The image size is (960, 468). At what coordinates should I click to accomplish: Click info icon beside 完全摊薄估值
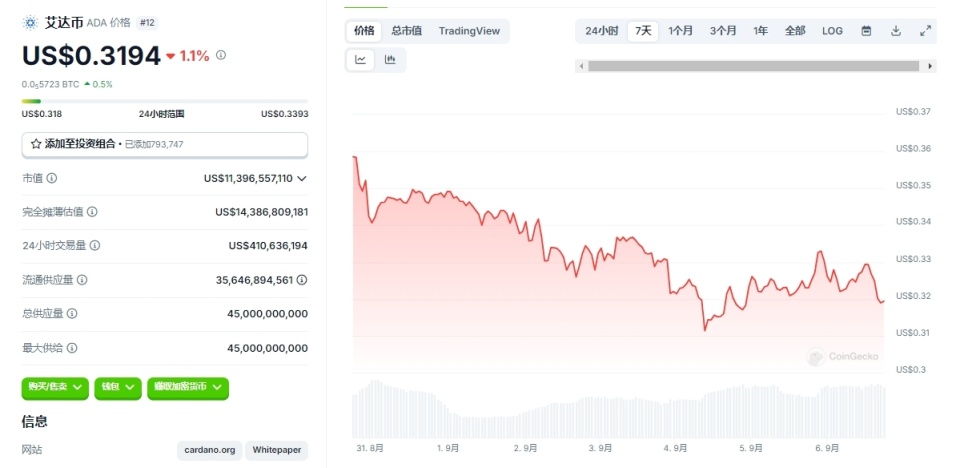pyautogui.click(x=92, y=212)
